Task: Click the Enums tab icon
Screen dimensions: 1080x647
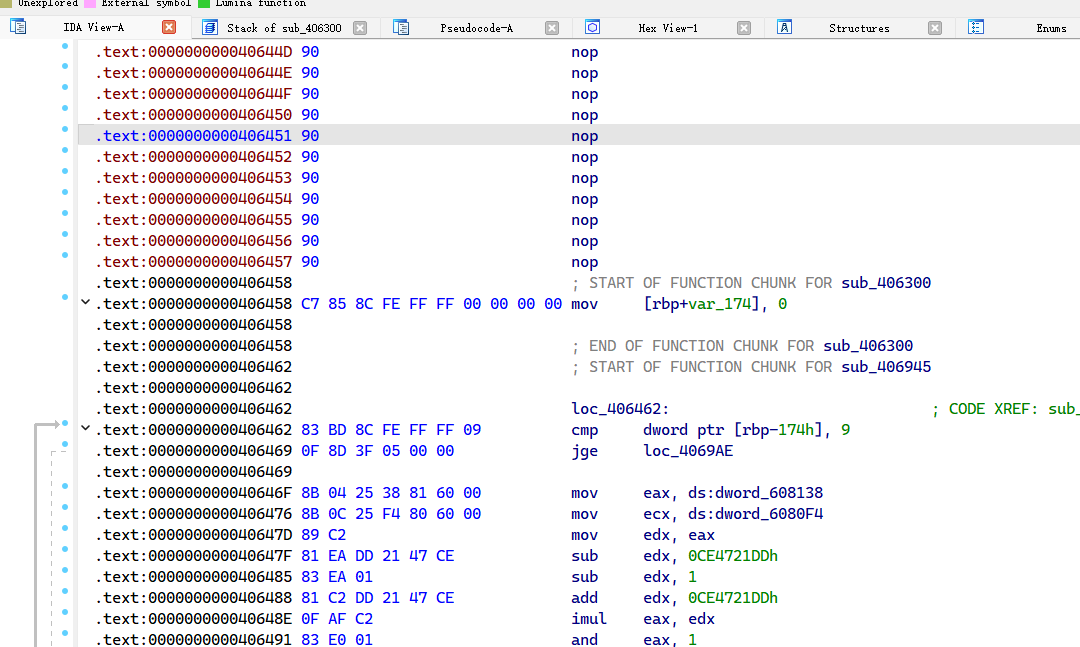Action: [976, 27]
